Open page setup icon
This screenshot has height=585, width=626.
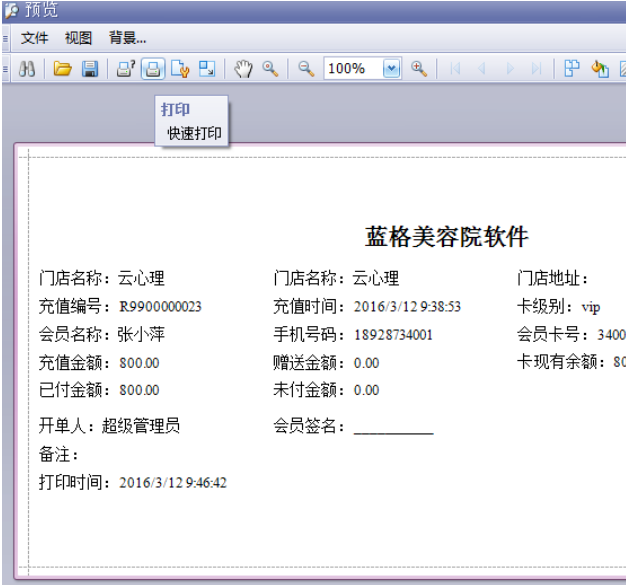point(180,69)
